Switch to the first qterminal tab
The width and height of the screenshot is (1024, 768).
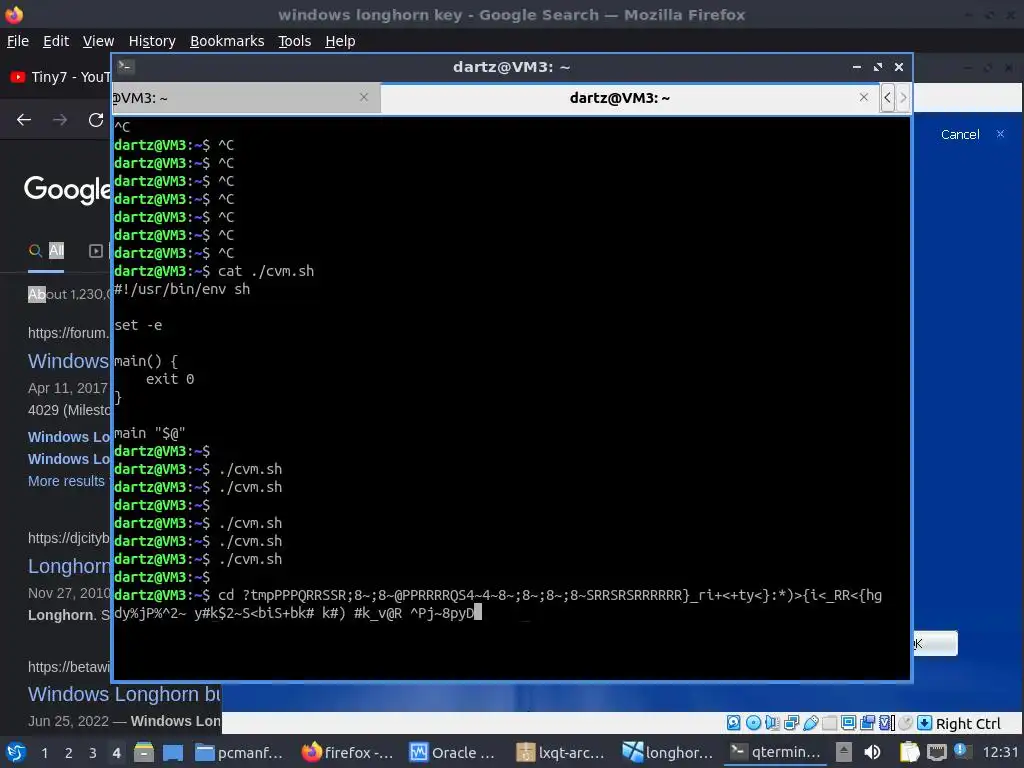click(x=246, y=98)
